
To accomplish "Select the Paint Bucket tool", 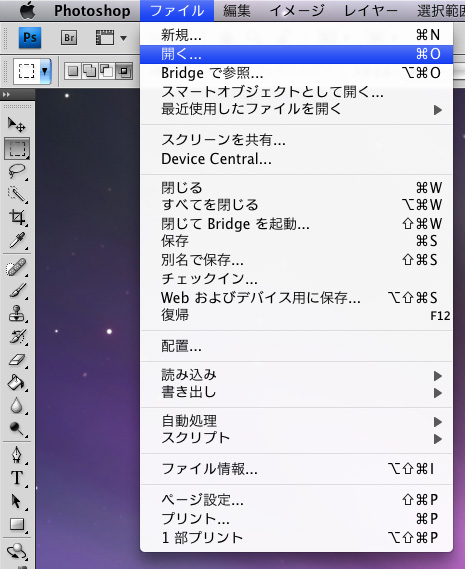I will click(x=17, y=382).
